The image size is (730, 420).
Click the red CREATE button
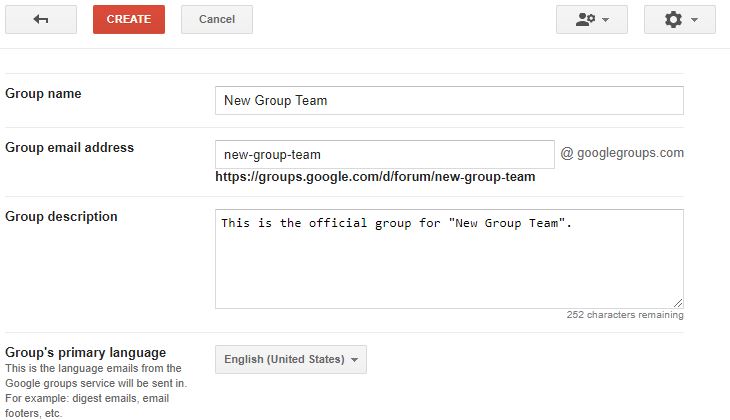tap(129, 20)
